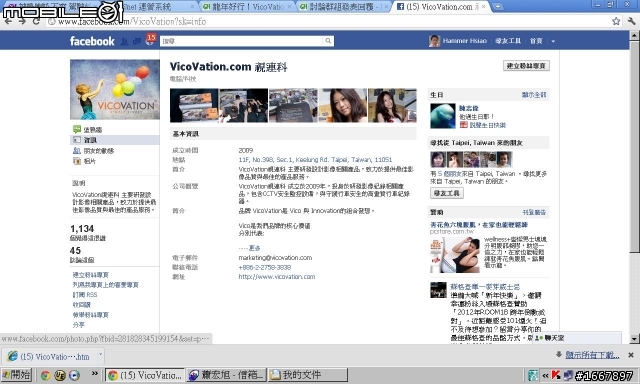Open second sponsored ad title link

(485, 287)
